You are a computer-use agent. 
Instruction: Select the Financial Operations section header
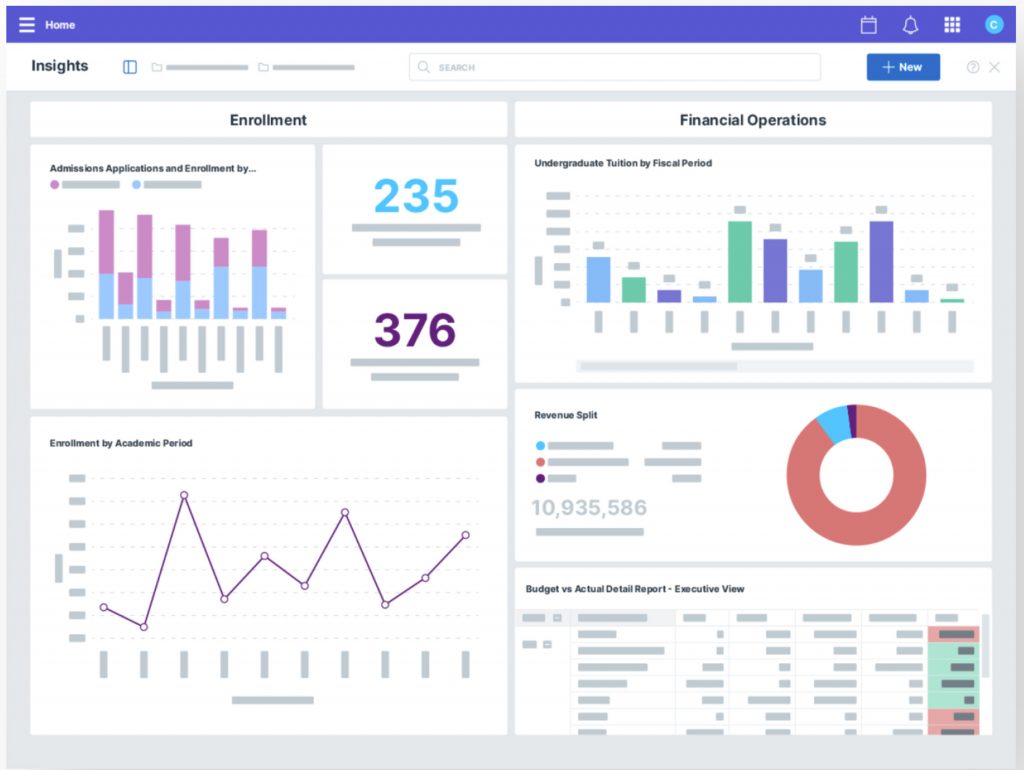point(752,120)
